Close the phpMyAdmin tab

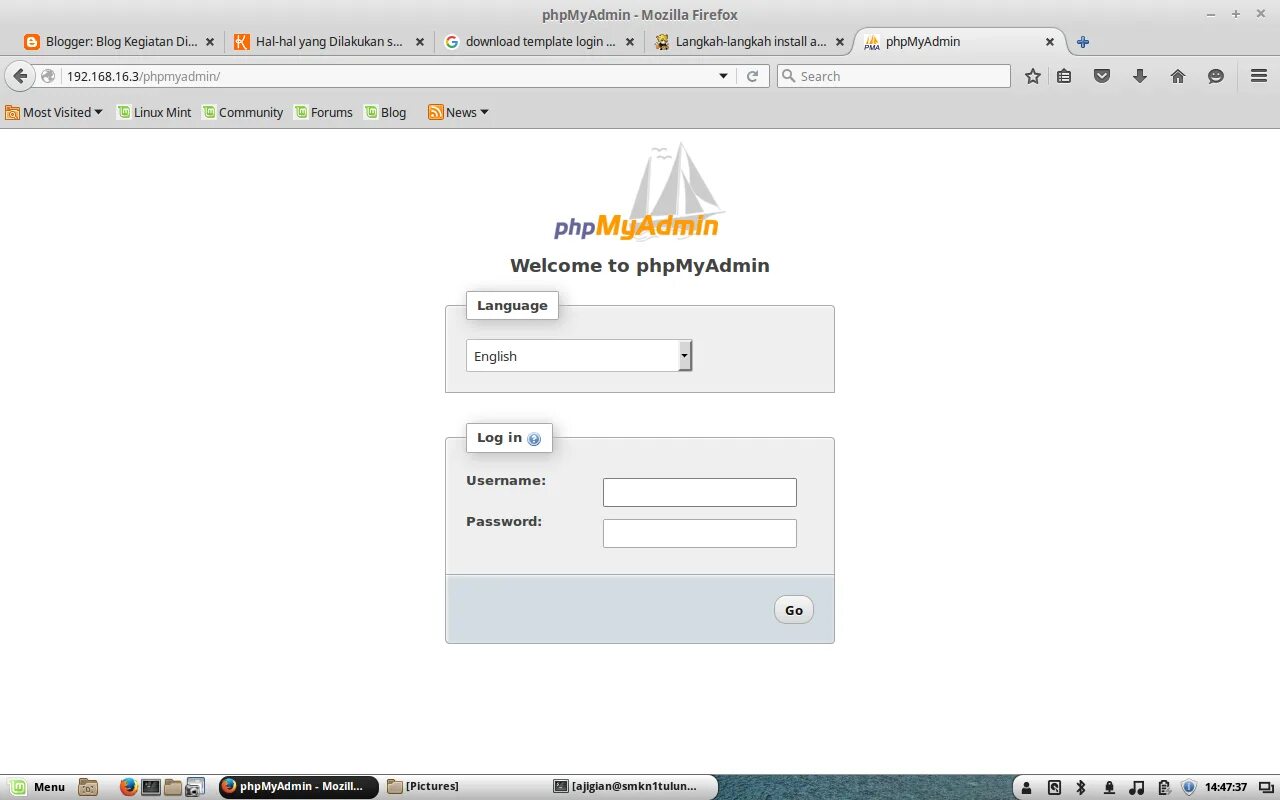(1050, 42)
